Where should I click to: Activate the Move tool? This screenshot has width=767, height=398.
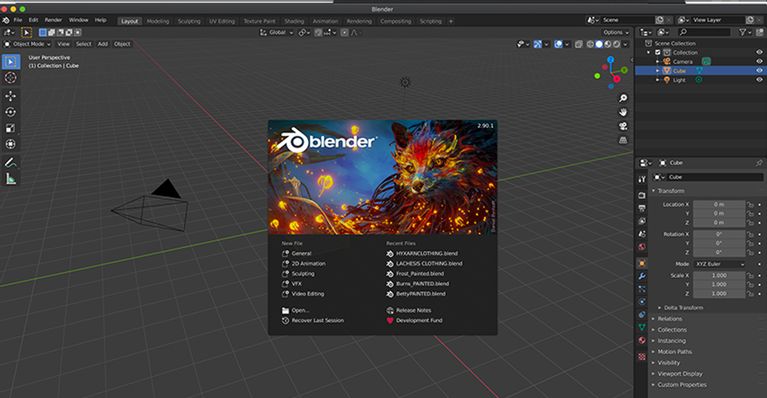click(x=10, y=96)
